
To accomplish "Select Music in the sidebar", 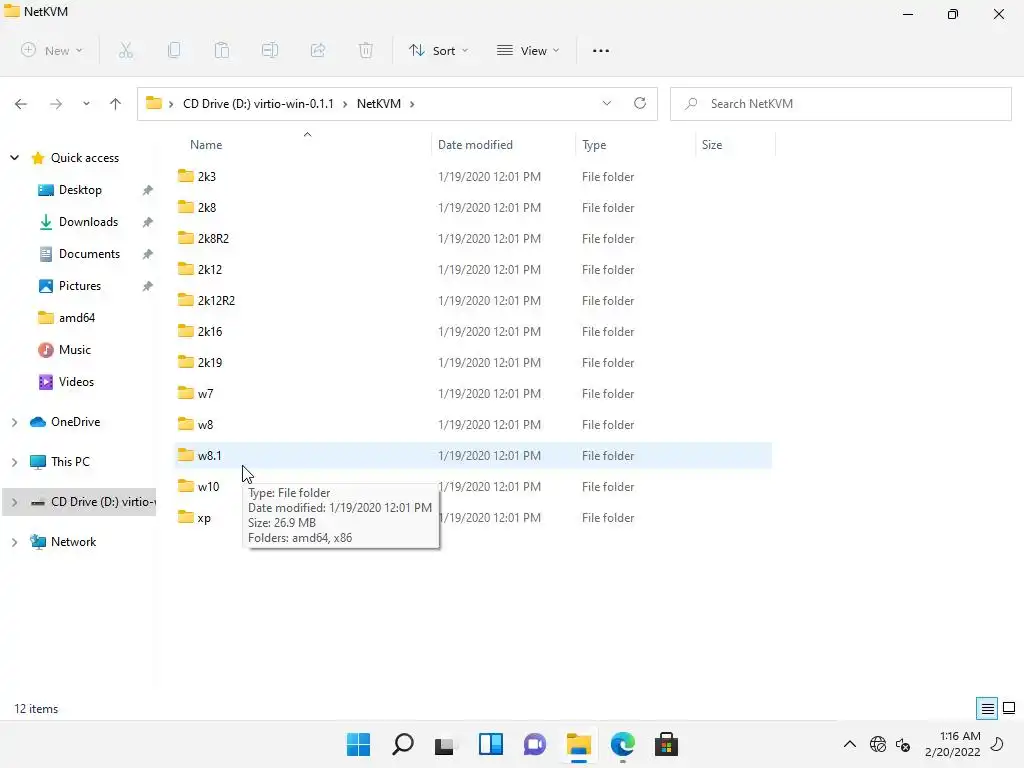I will 74,350.
